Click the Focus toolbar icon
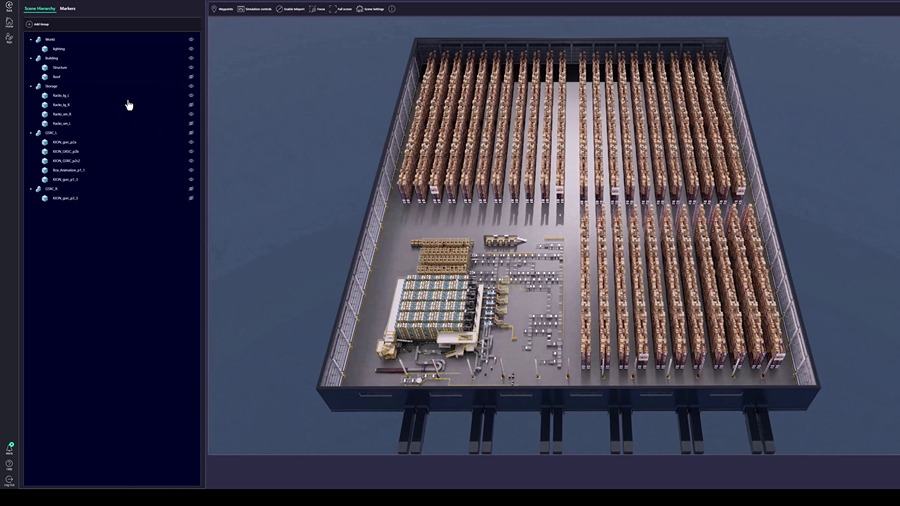This screenshot has width=900, height=506. coord(316,9)
